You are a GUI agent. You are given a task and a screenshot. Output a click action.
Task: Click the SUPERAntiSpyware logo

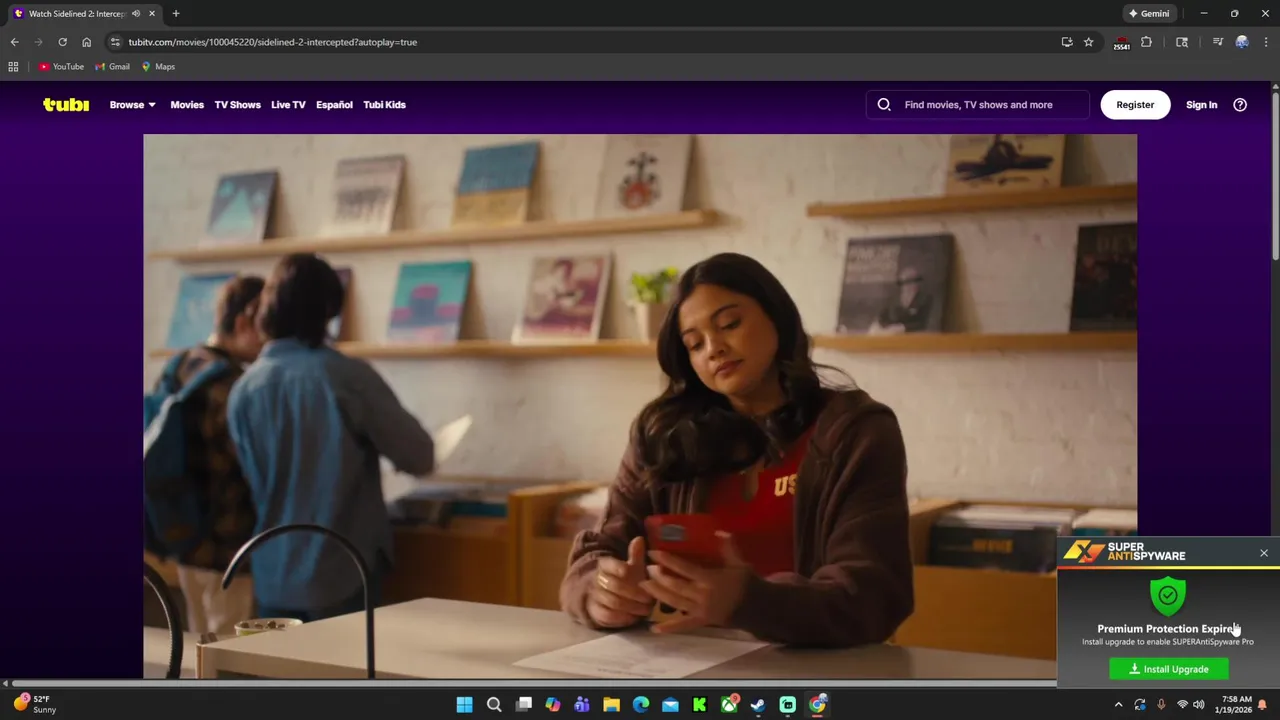click(1125, 552)
